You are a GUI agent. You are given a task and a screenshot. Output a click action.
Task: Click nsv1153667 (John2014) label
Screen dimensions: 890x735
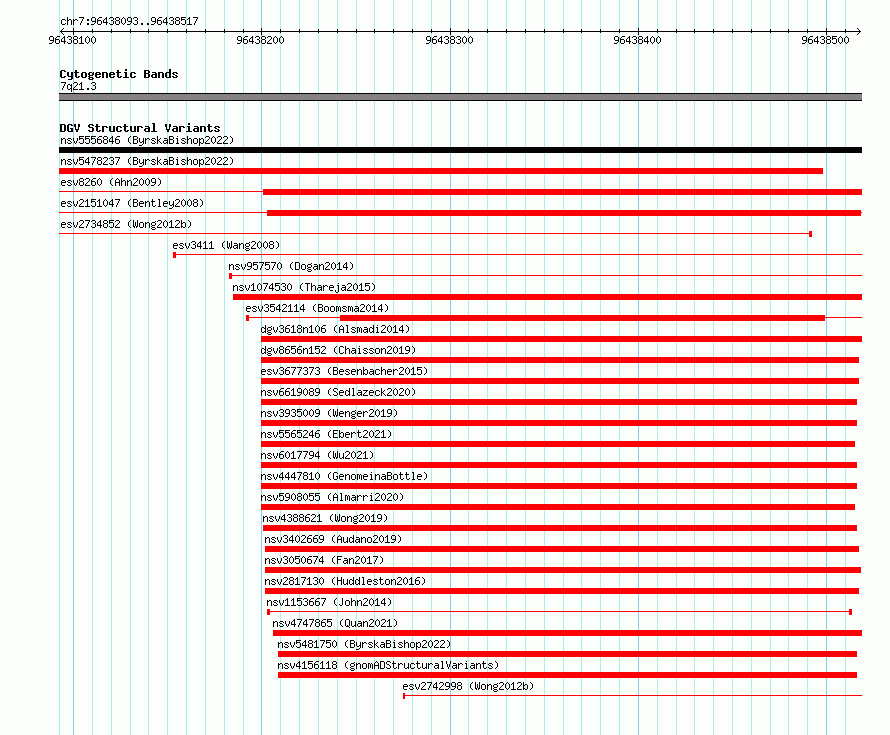coord(329,602)
